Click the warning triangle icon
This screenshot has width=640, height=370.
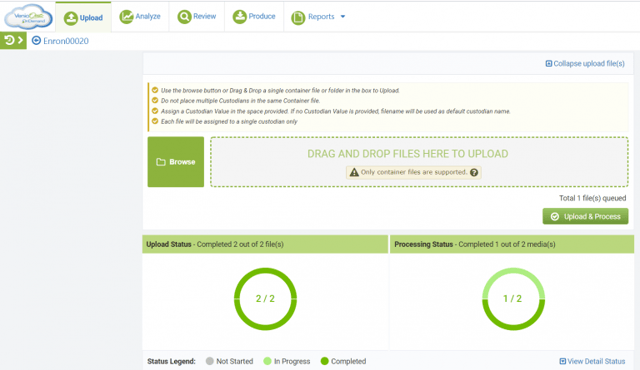tap(354, 172)
